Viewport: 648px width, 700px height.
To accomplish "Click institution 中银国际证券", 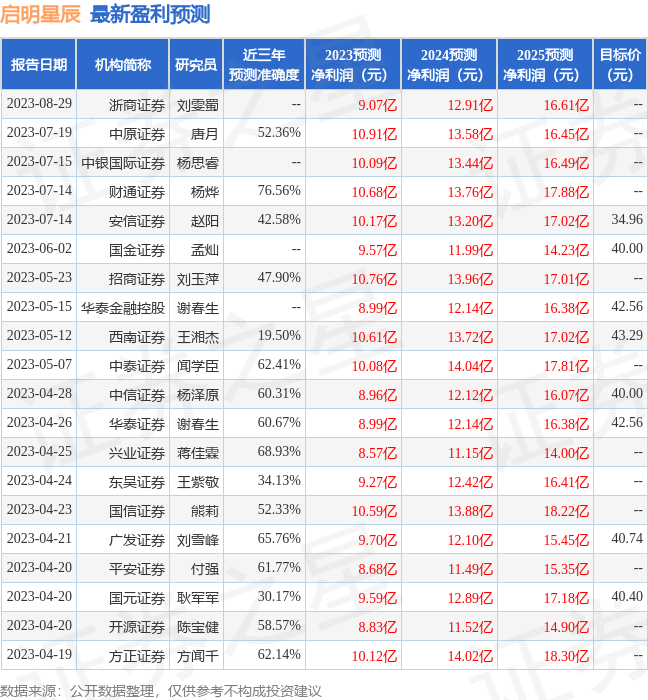I will tap(123, 163).
